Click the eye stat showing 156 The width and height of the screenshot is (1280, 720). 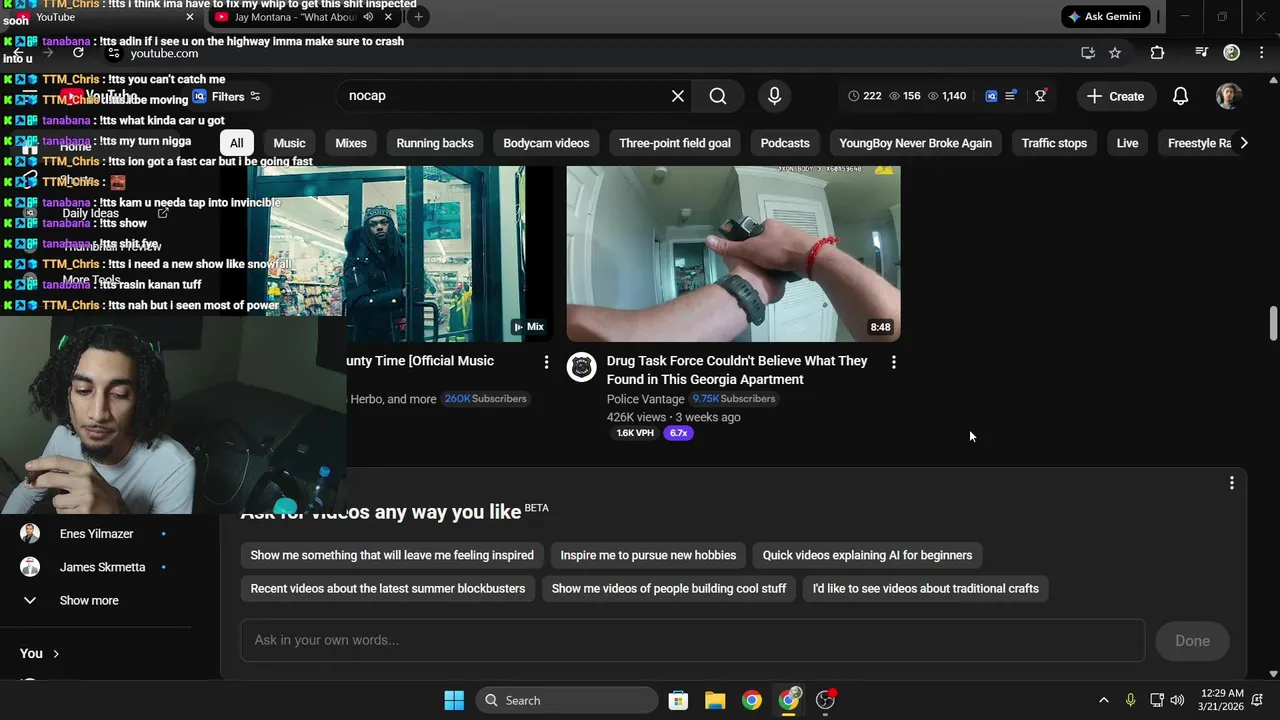[905, 96]
